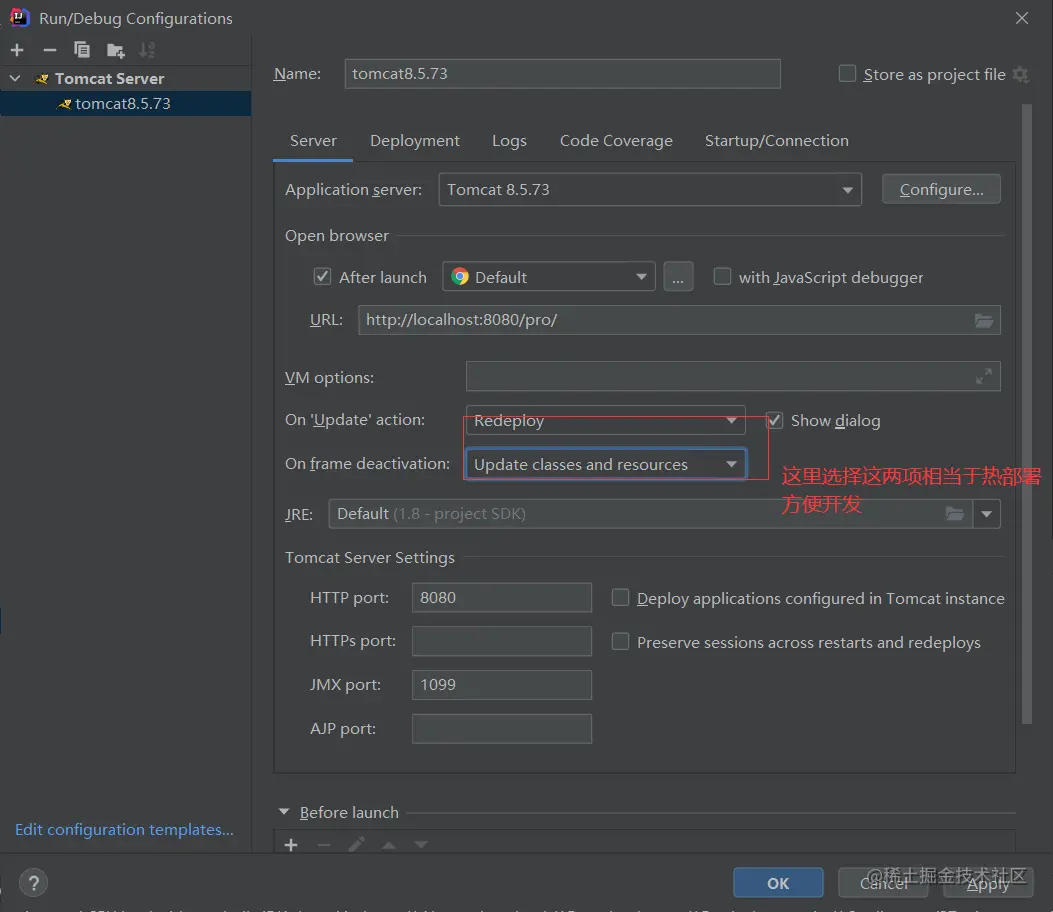Click the URL input field

[680, 320]
